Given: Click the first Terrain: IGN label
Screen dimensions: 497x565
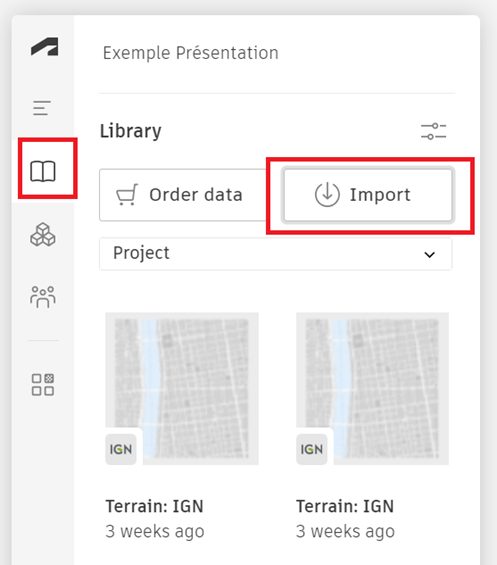Looking at the screenshot, I should 155,506.
